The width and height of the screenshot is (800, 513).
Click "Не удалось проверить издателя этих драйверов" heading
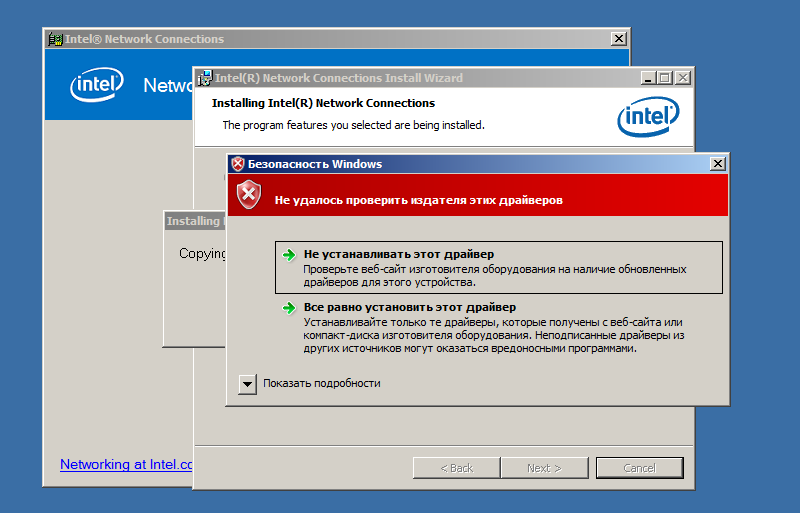tap(418, 200)
